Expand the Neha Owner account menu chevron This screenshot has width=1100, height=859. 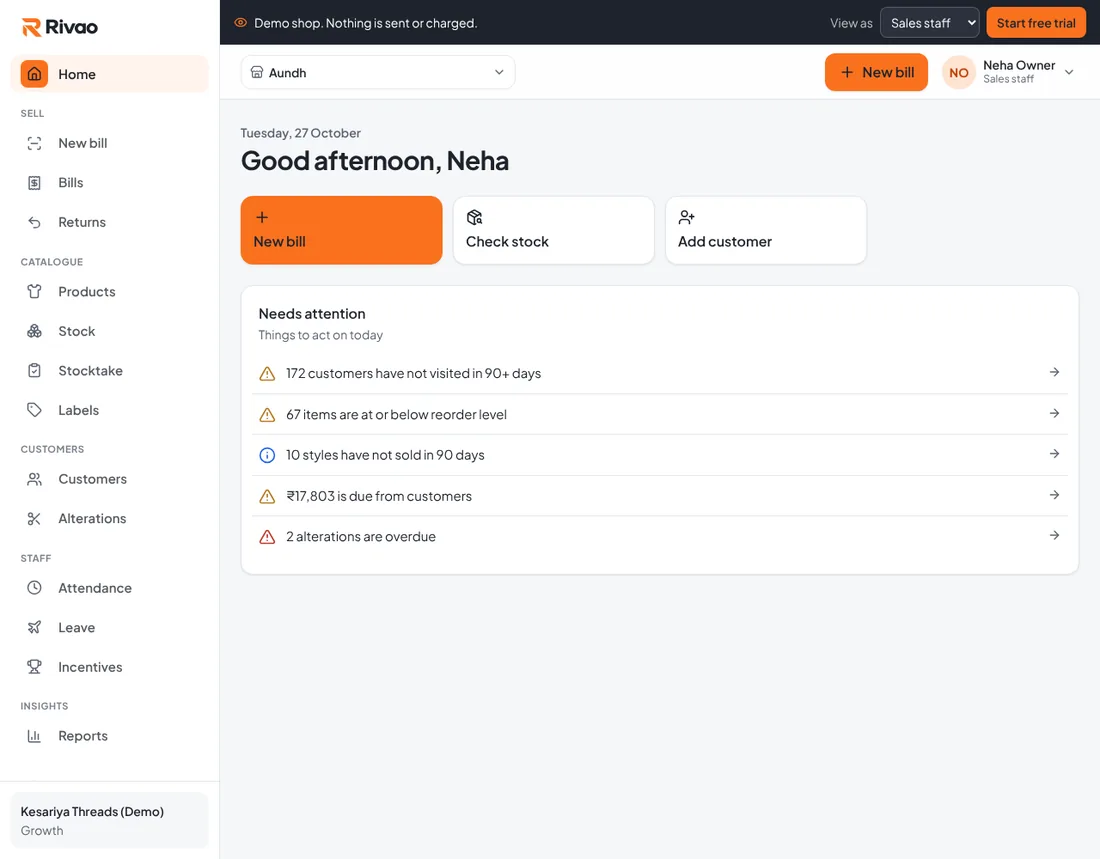pyautogui.click(x=1069, y=72)
